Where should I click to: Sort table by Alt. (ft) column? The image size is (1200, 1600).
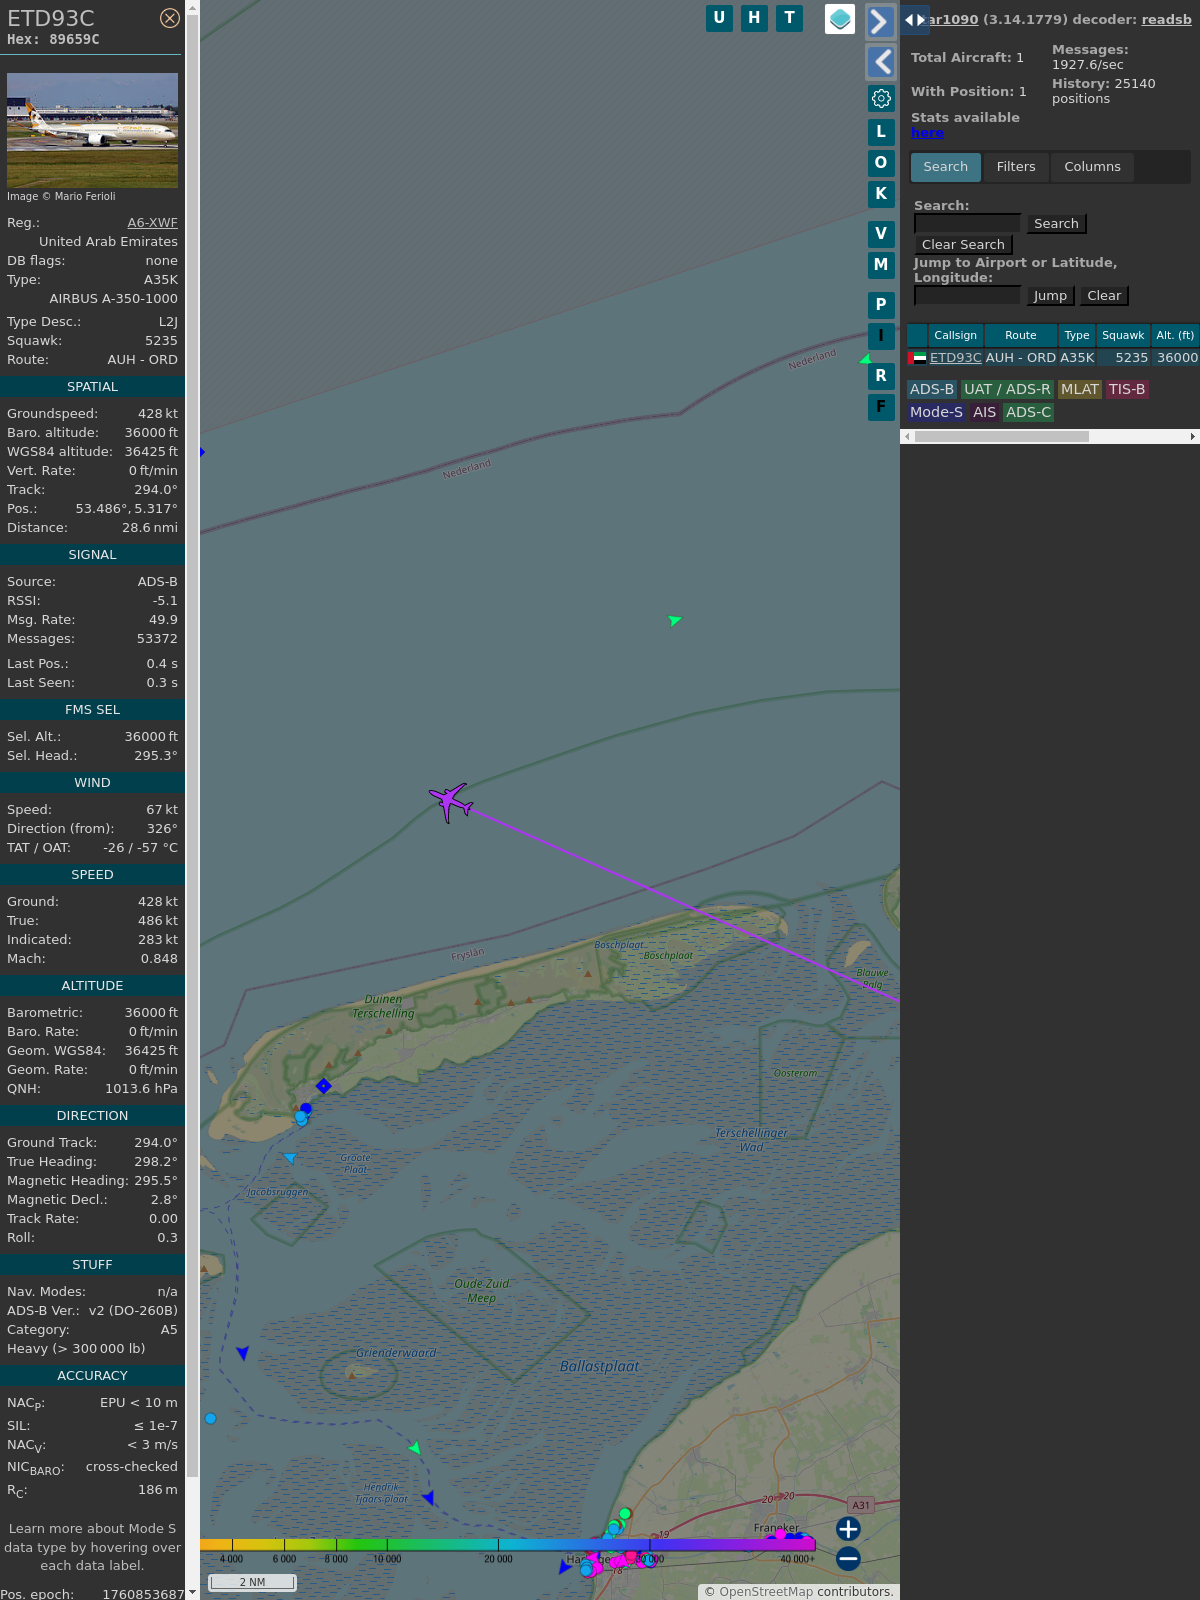click(x=1175, y=335)
